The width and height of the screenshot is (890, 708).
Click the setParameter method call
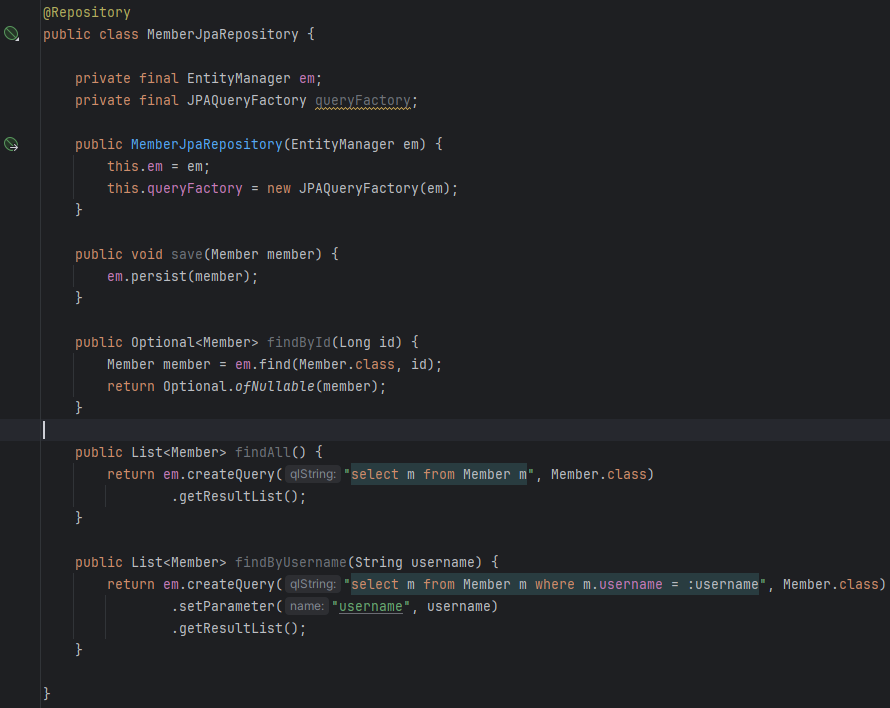[226, 607]
